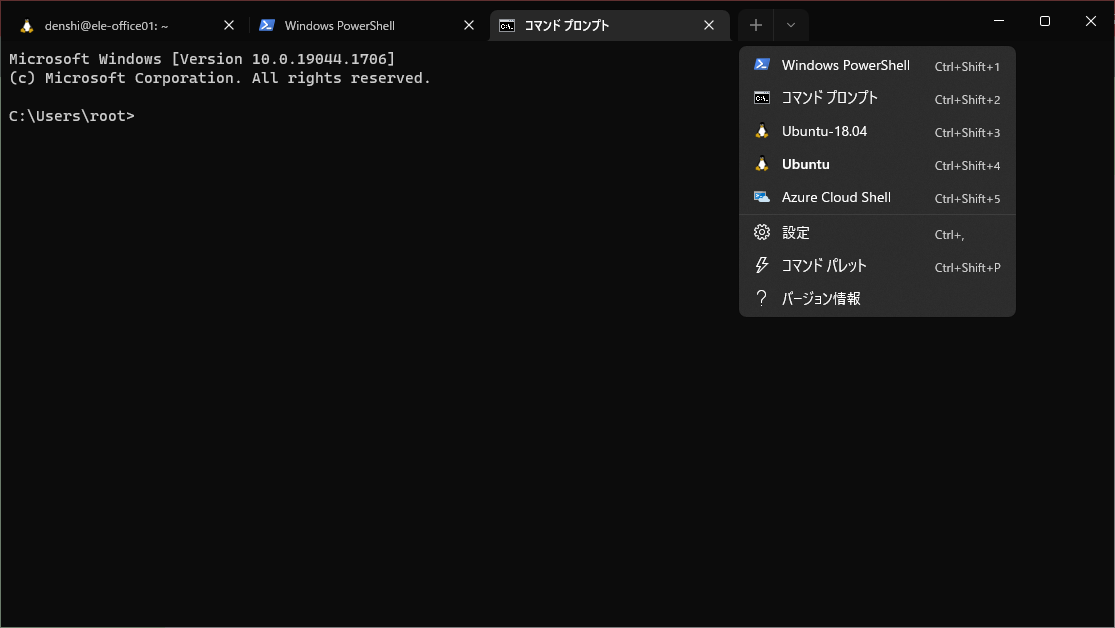Click the penguin icon next to bold Ubuntu
The width and height of the screenshot is (1115, 628).
[x=762, y=164]
